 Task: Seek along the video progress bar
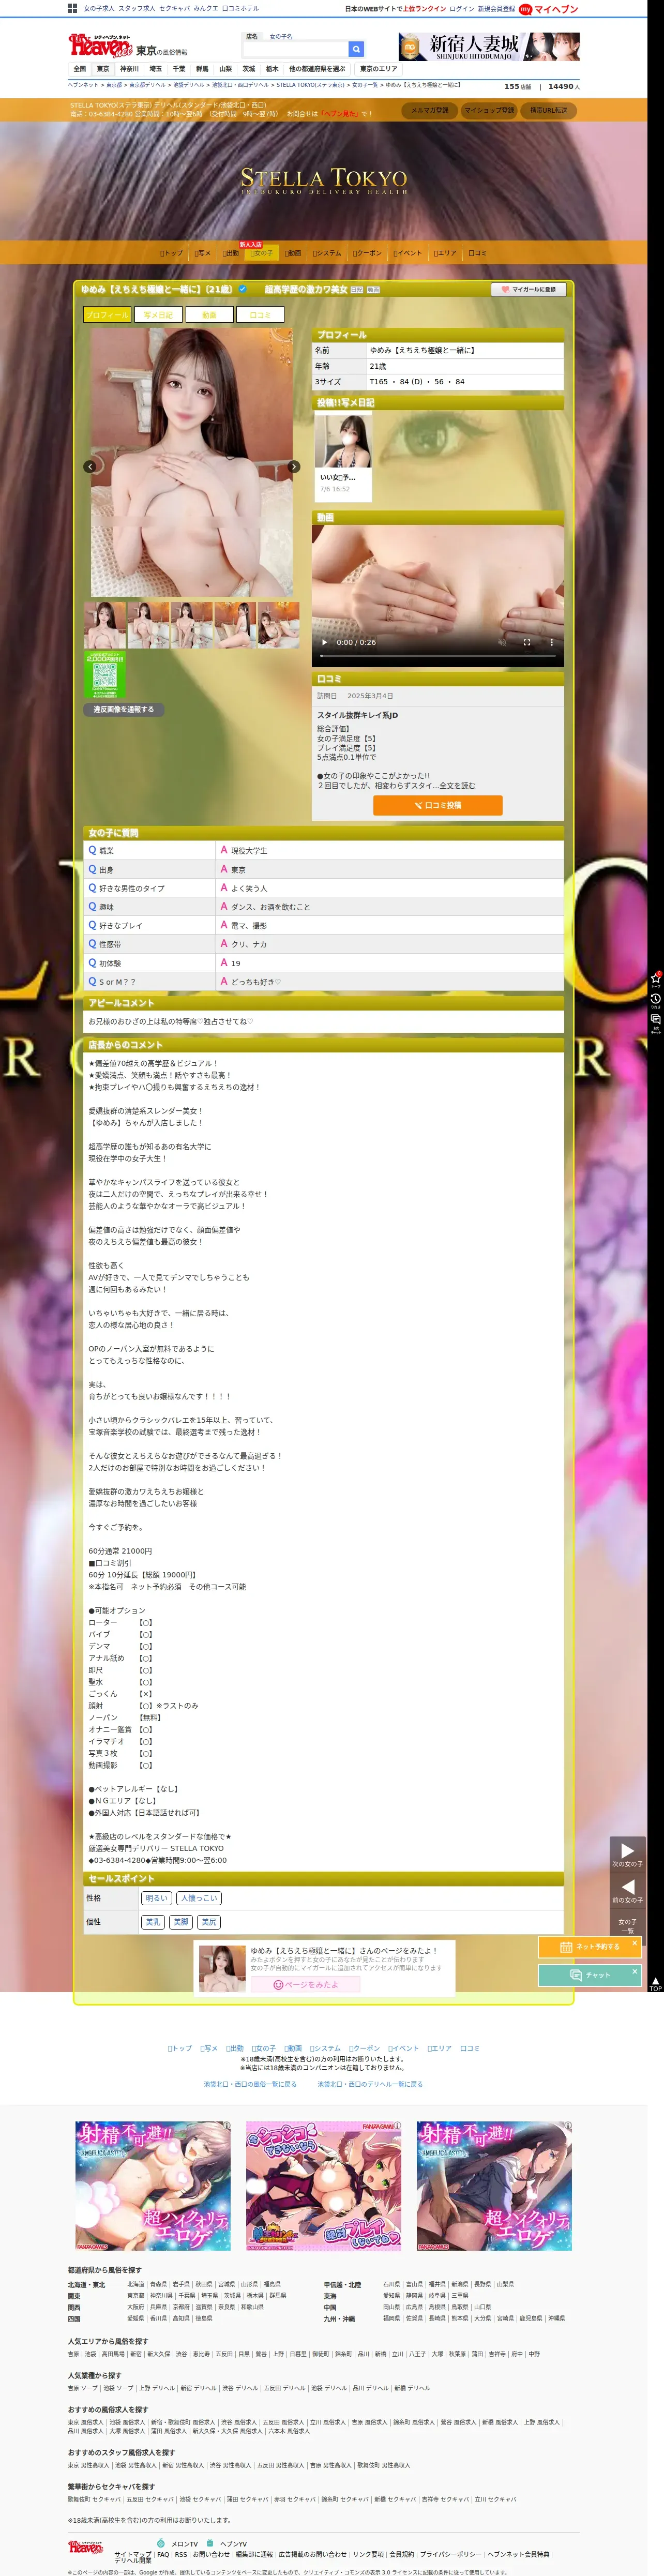pyautogui.click(x=438, y=656)
